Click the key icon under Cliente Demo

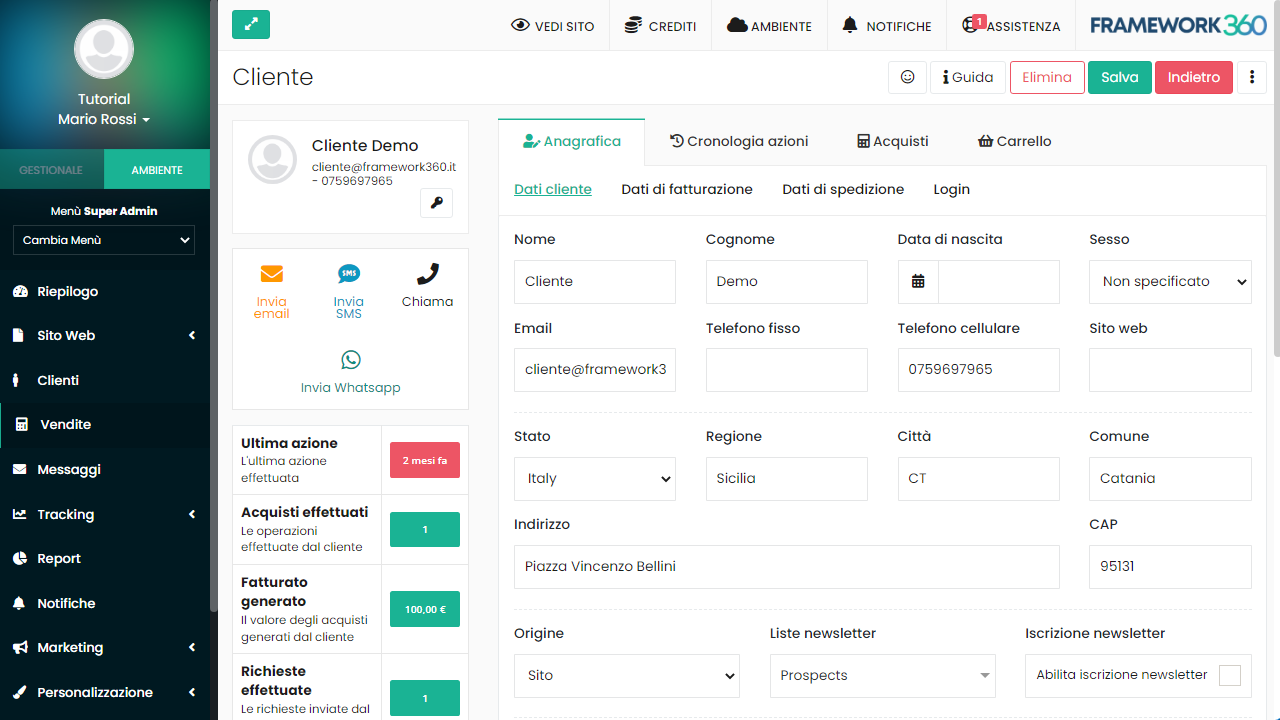coord(436,203)
